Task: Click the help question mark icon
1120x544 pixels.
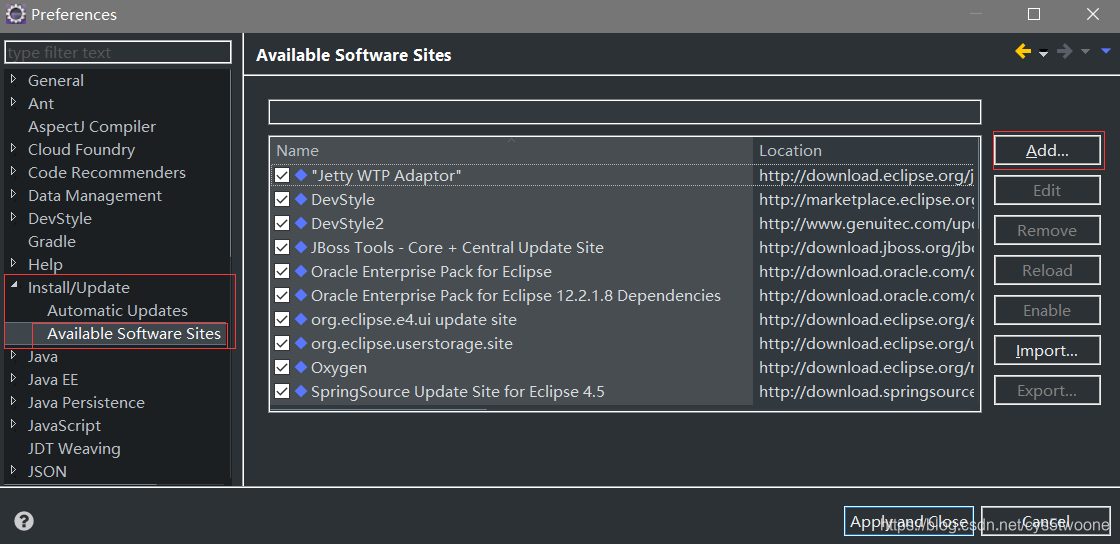Action: click(x=24, y=521)
